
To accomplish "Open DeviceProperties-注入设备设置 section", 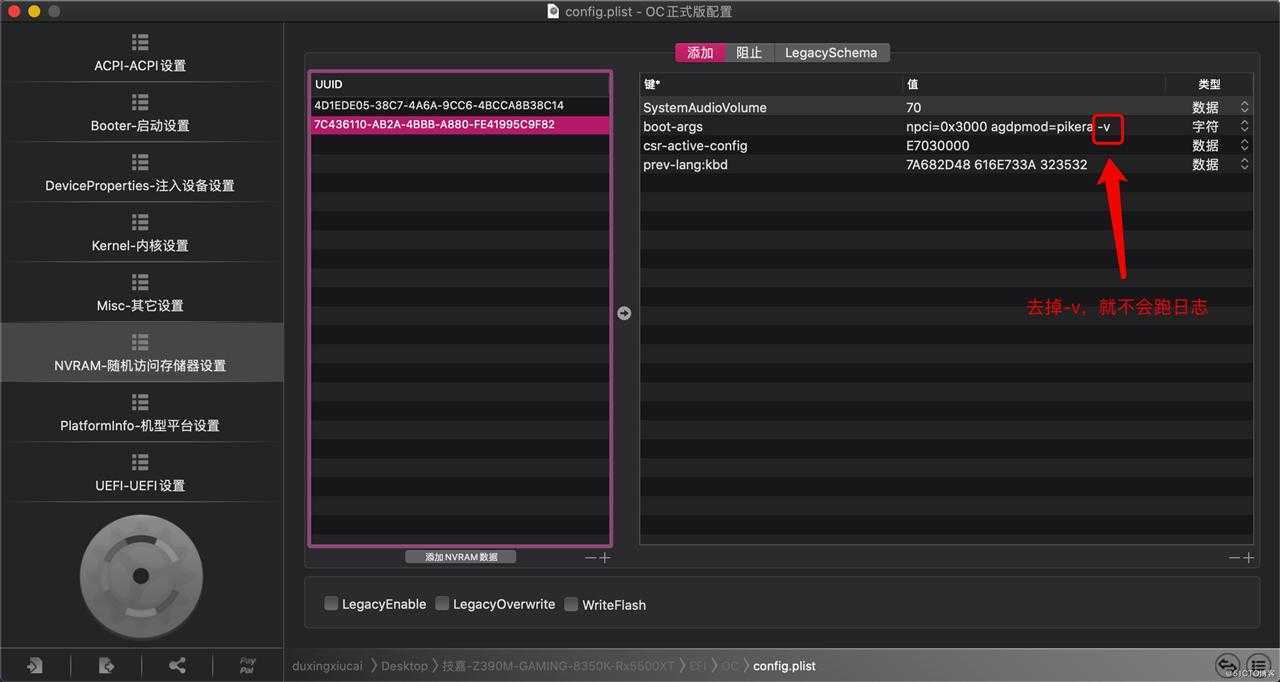I will point(140,173).
